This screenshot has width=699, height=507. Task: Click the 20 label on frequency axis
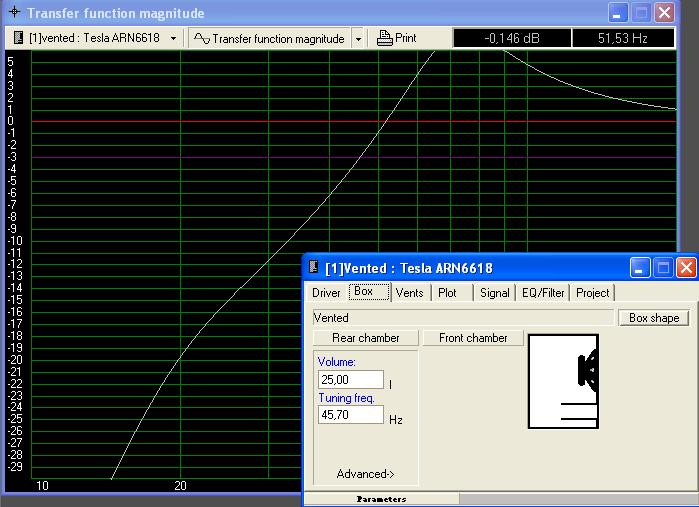180,486
